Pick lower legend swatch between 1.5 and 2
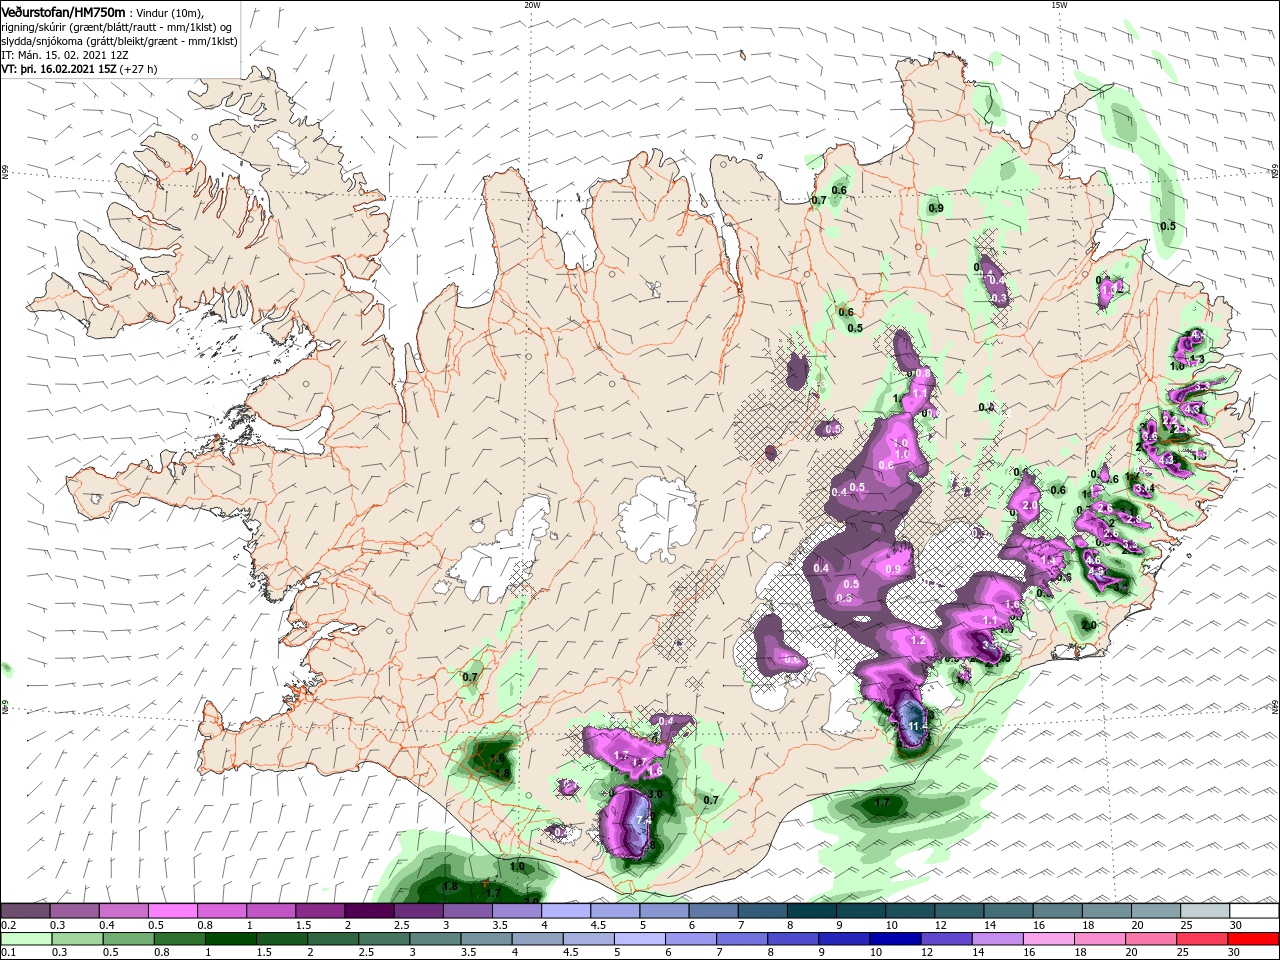Image resolution: width=1280 pixels, height=960 pixels. tap(282, 939)
